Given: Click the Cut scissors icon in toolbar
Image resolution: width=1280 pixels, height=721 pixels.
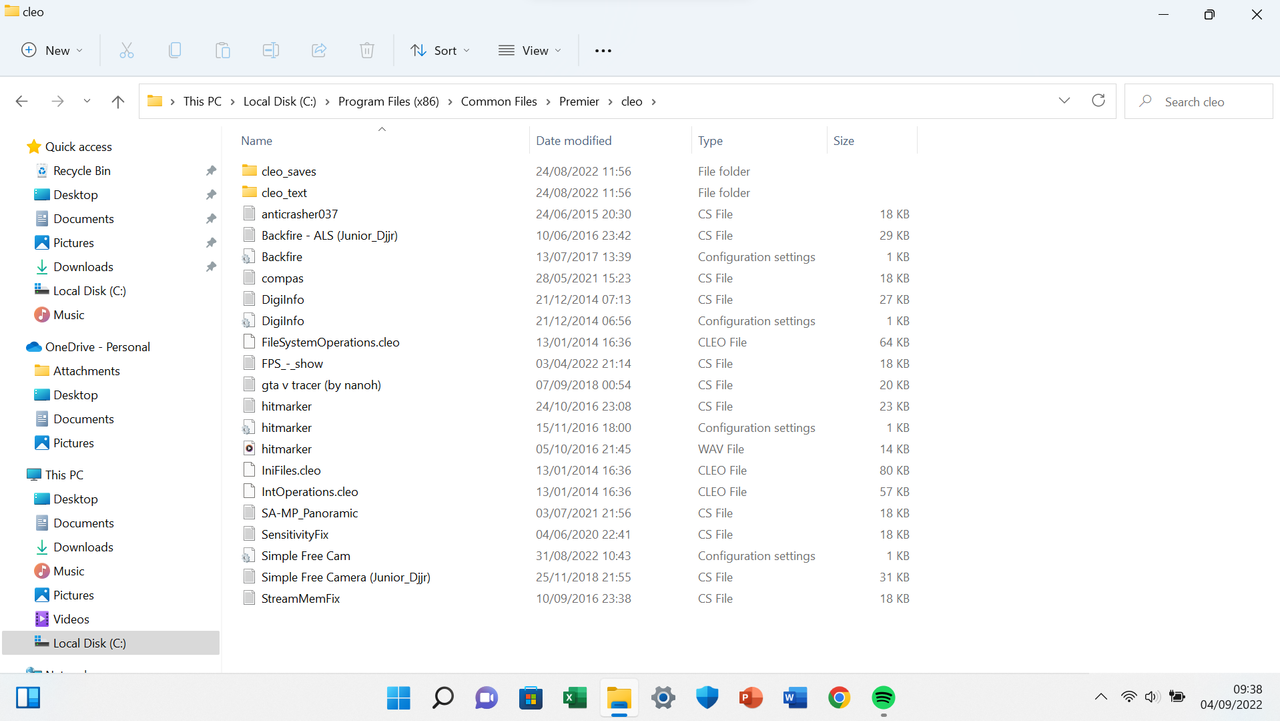Looking at the screenshot, I should [126, 50].
